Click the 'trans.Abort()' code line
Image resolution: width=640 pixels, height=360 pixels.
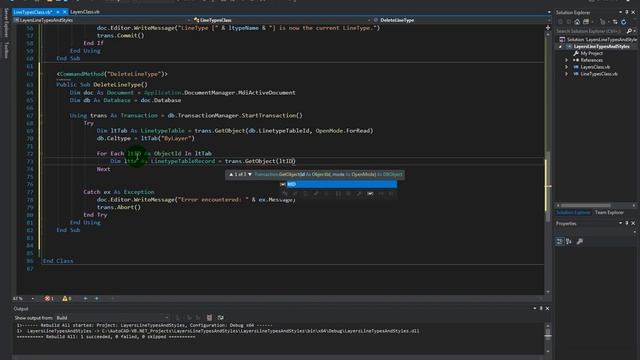(x=119, y=207)
